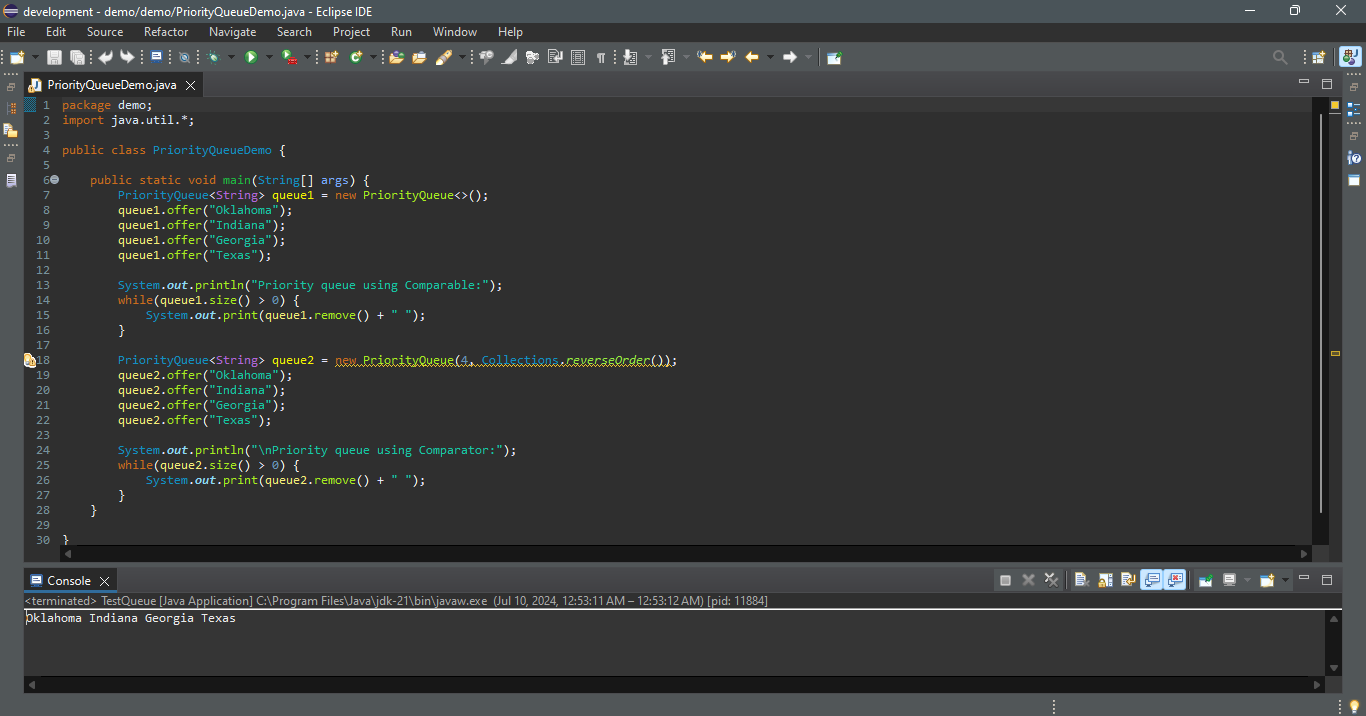Click the New Java Package icon
1366x716 pixels.
click(331, 58)
